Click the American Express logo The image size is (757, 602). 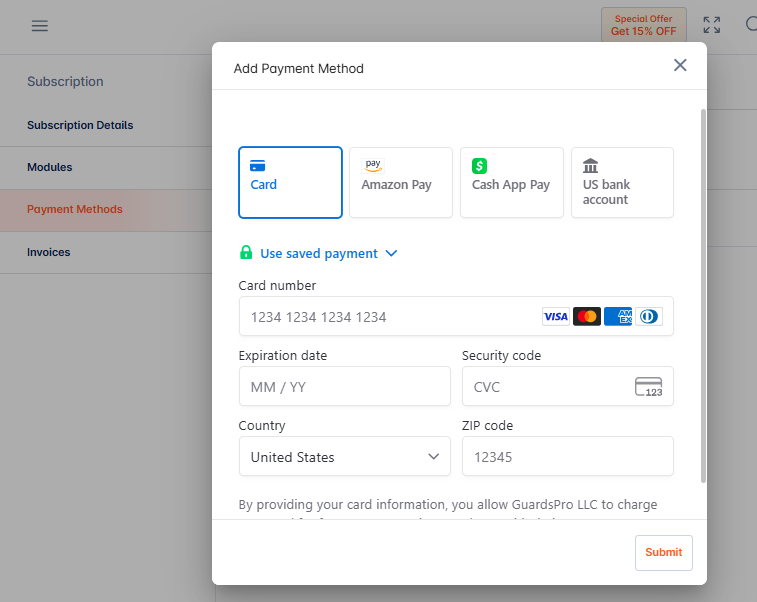click(x=618, y=317)
